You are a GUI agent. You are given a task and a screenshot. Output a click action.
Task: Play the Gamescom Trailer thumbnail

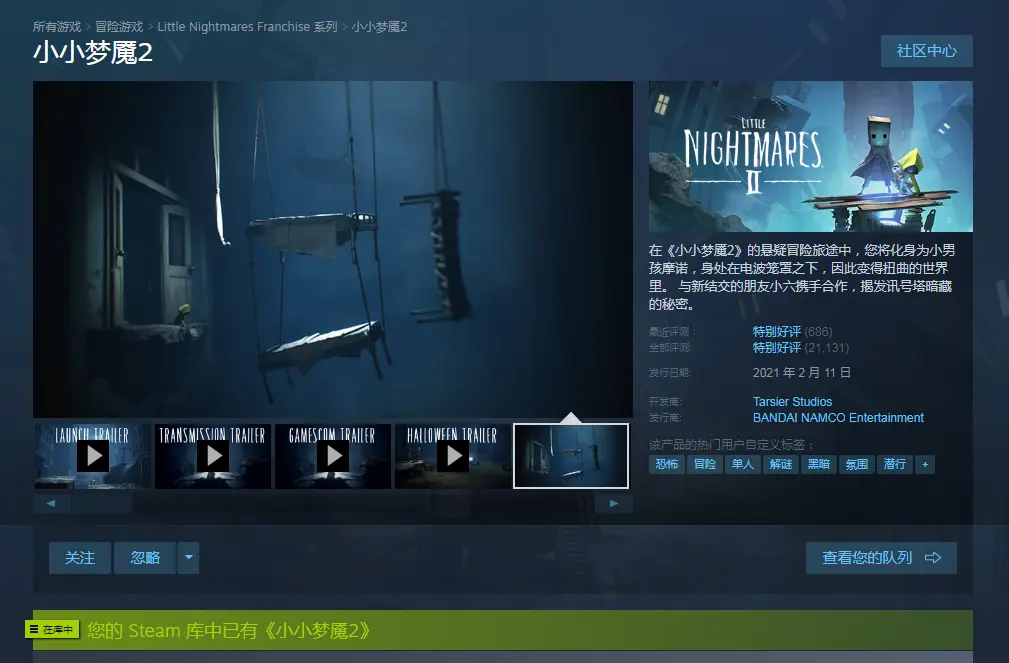(x=333, y=456)
